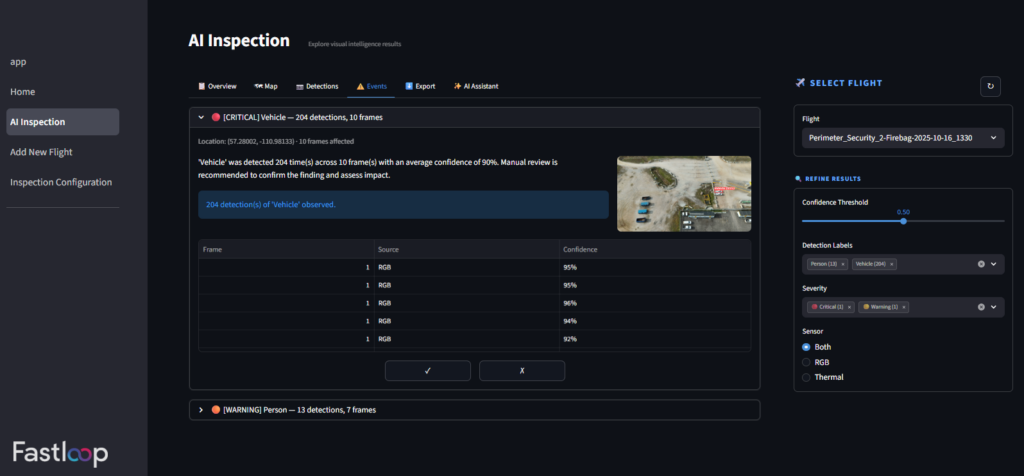Click the refresh flights icon button
The width and height of the screenshot is (1024, 476).
coord(990,87)
